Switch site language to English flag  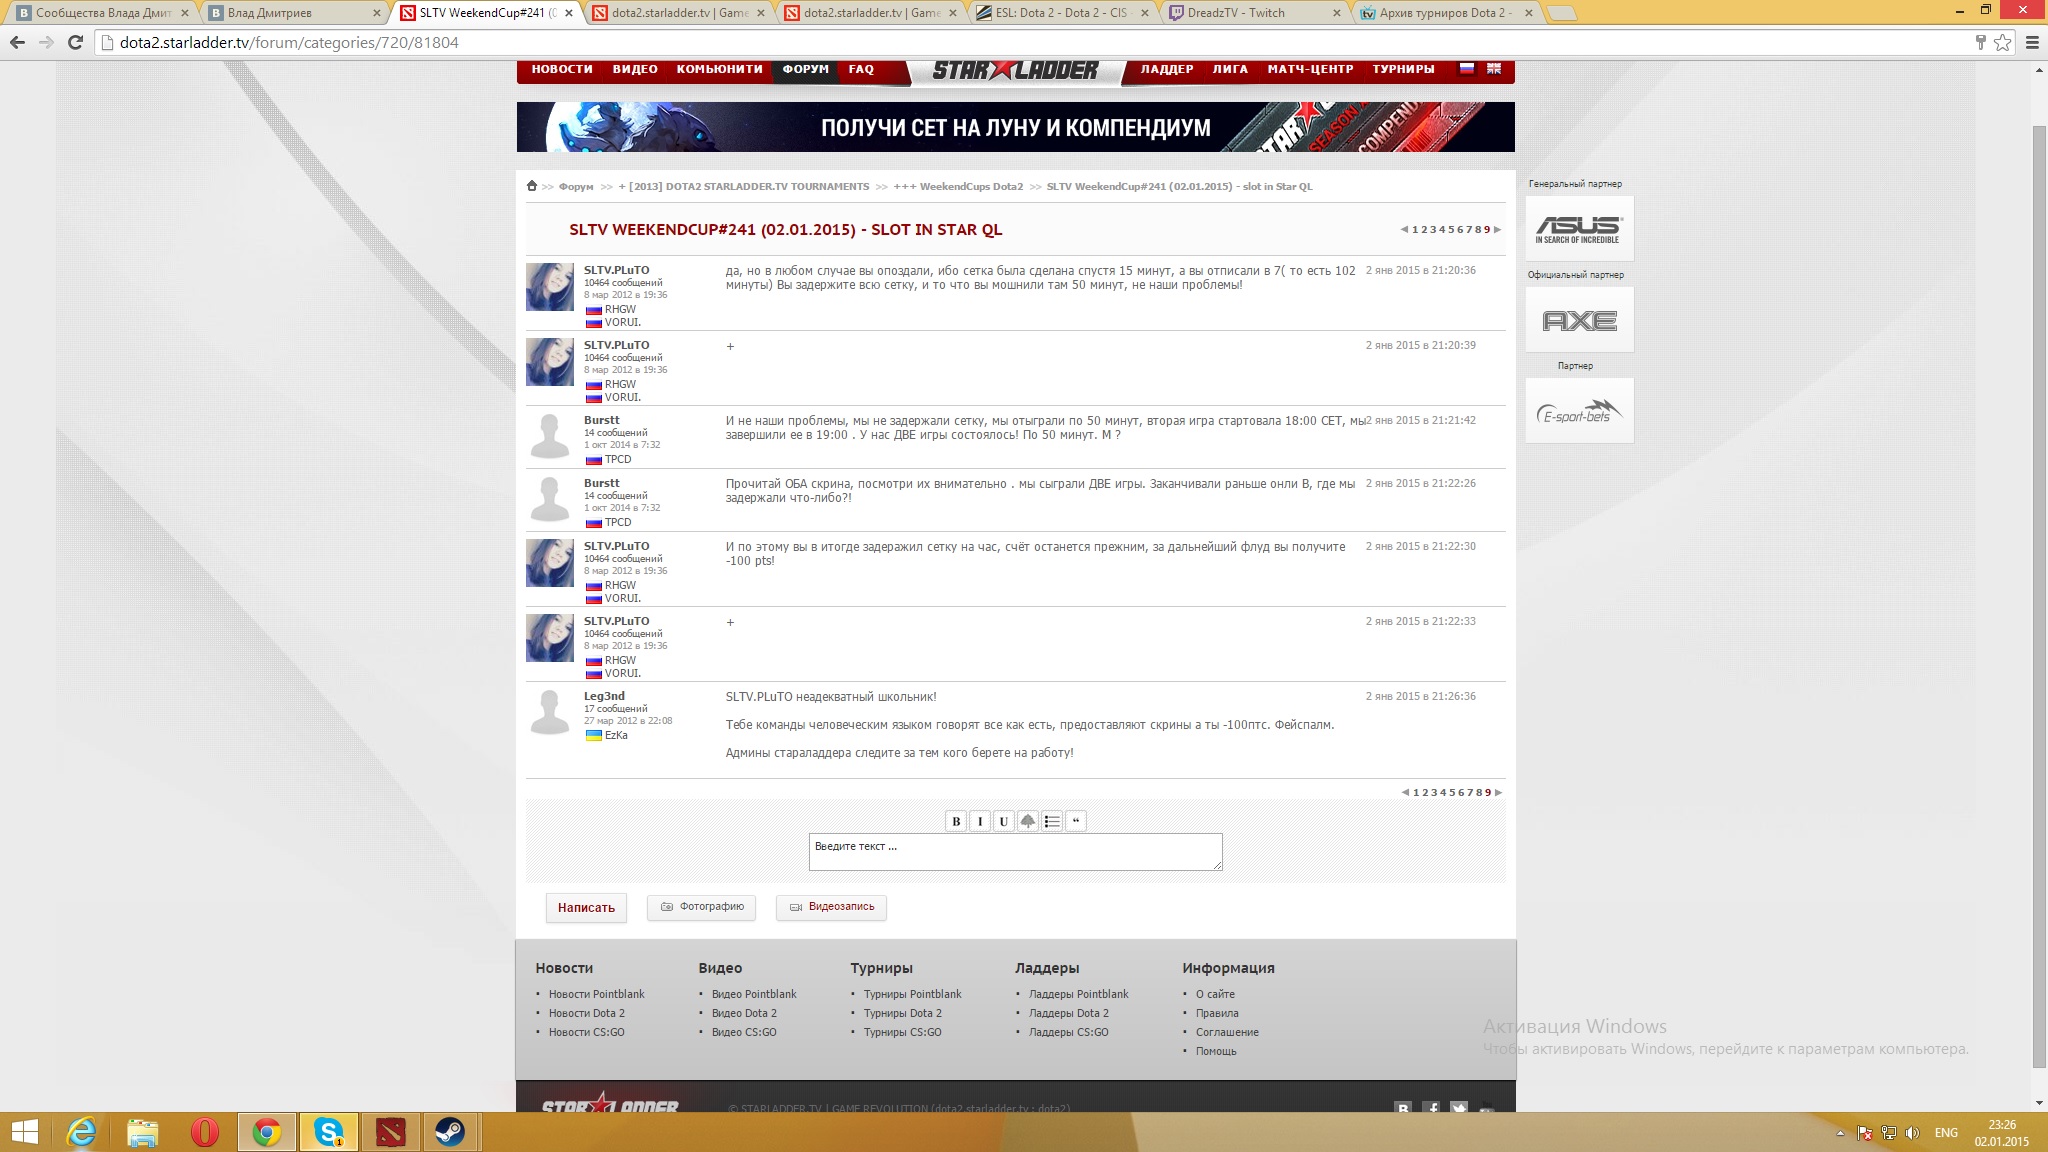coord(1494,69)
